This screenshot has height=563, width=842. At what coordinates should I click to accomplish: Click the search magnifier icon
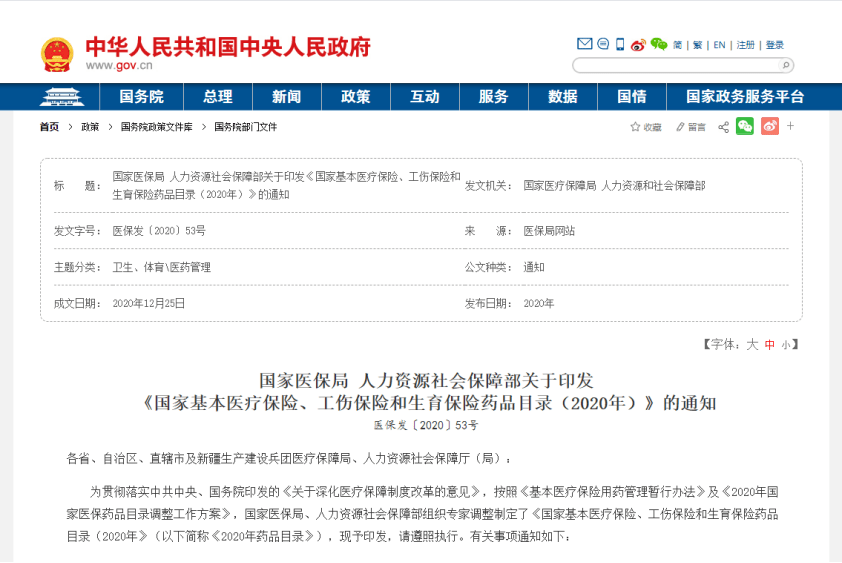(x=786, y=66)
